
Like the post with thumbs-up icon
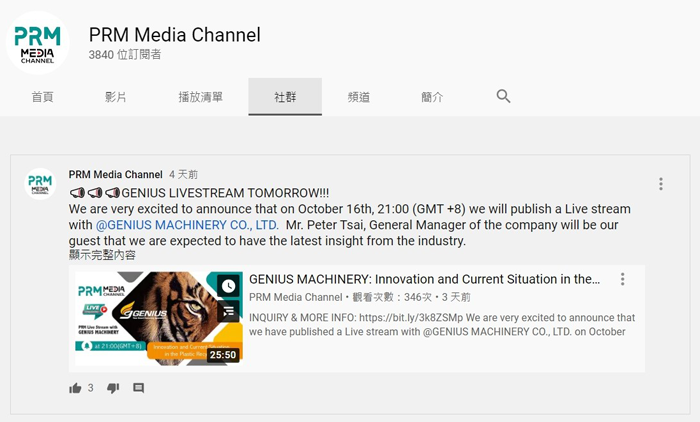click(75, 388)
